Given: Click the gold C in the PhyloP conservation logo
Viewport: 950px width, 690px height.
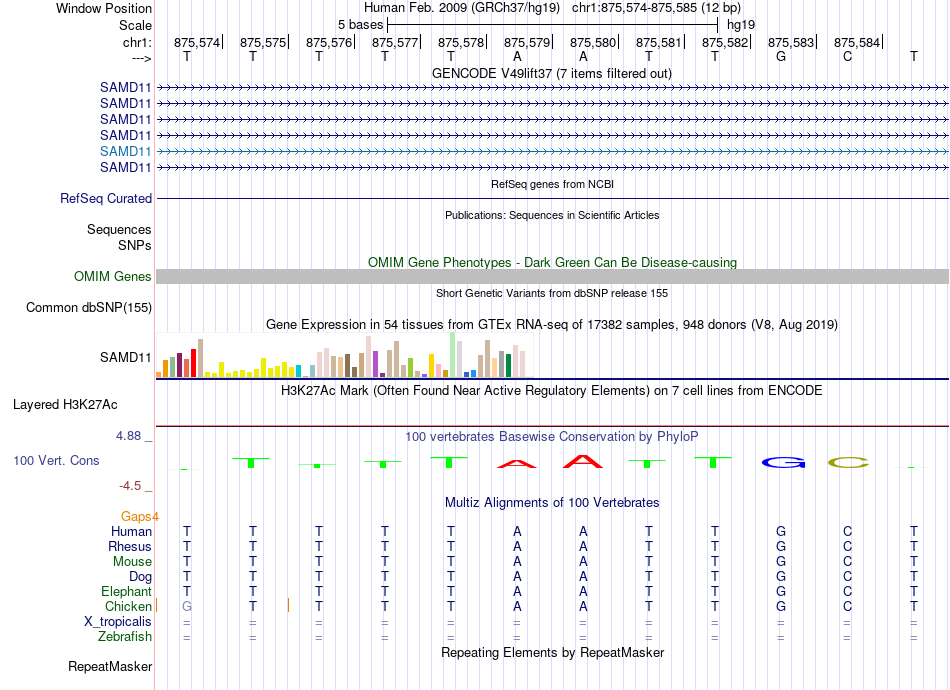Looking at the screenshot, I should [848, 463].
